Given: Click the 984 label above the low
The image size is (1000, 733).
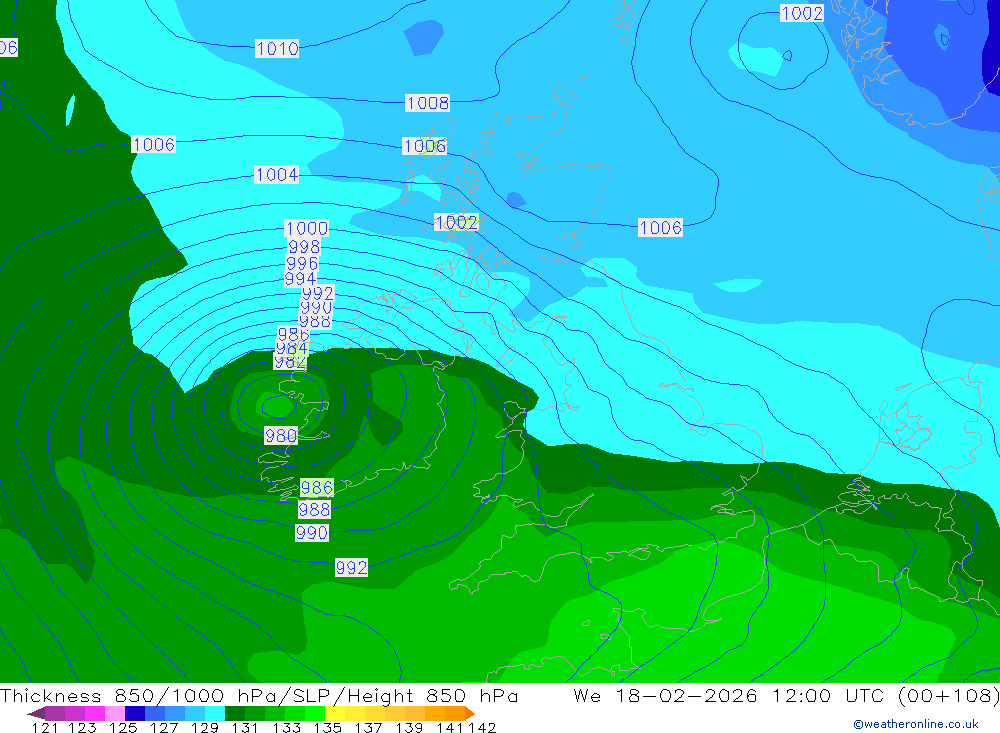Looking at the screenshot, I should (291, 348).
